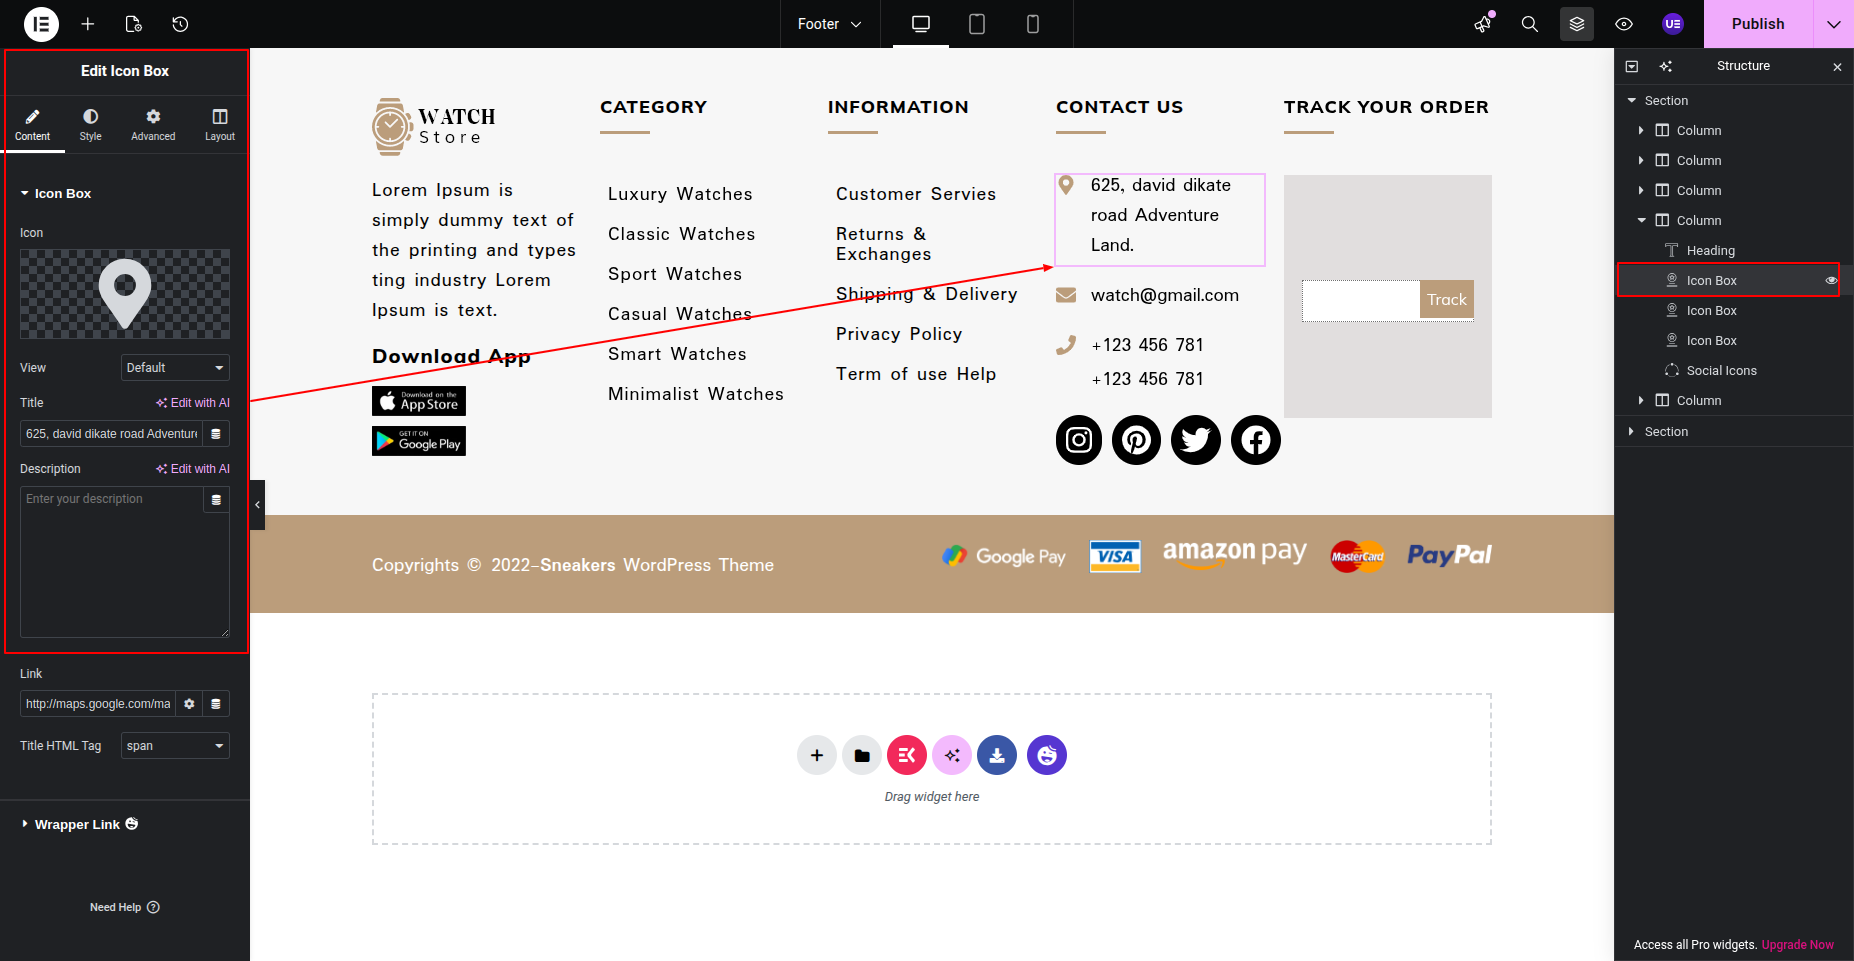Click the Publish button

click(x=1757, y=24)
